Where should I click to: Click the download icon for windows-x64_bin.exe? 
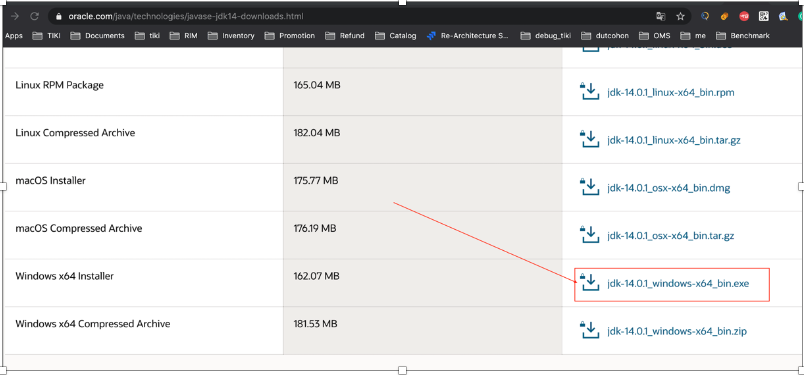pyautogui.click(x=589, y=283)
